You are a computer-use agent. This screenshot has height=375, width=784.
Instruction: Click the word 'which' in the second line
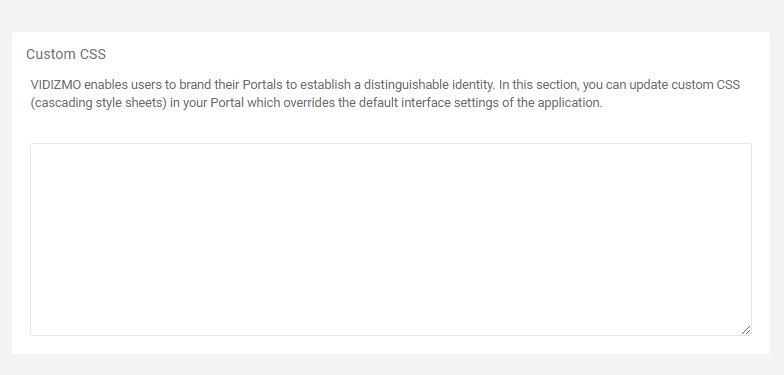pyautogui.click(x=264, y=103)
